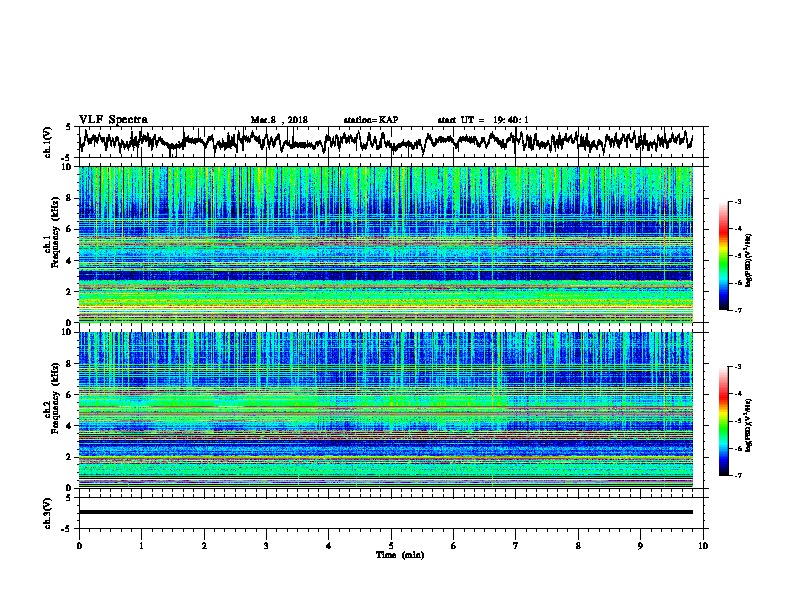792x612 pixels.
Task: Click the "-7" tick on the ch.2 color bar
Action: coord(738,475)
